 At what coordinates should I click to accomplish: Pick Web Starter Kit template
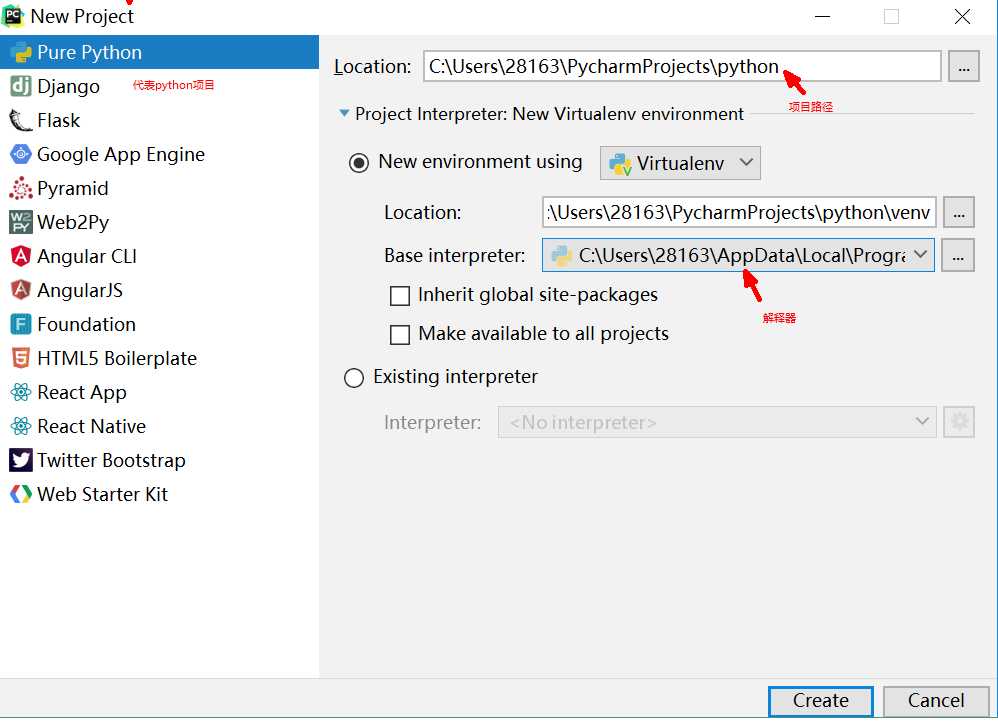click(159, 494)
